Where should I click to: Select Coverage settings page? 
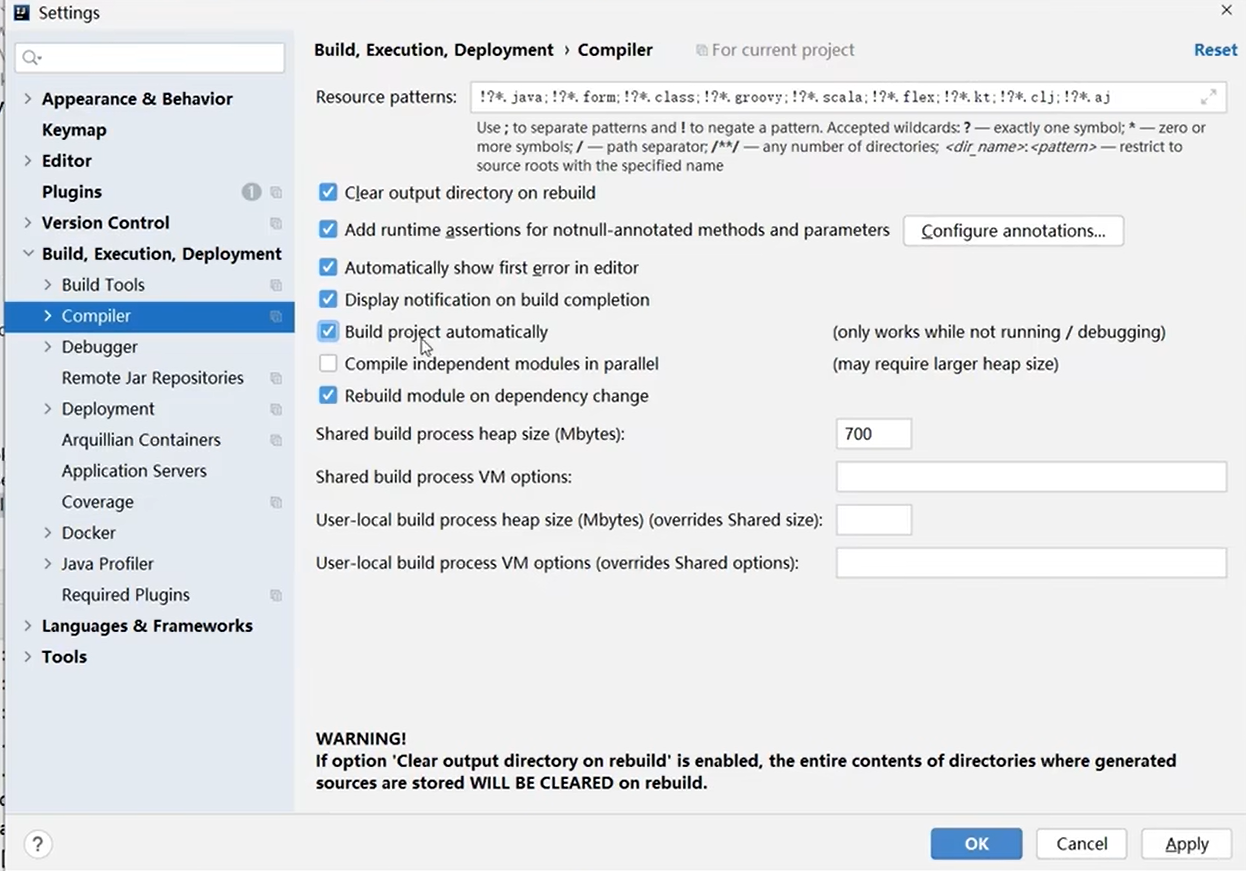point(97,502)
